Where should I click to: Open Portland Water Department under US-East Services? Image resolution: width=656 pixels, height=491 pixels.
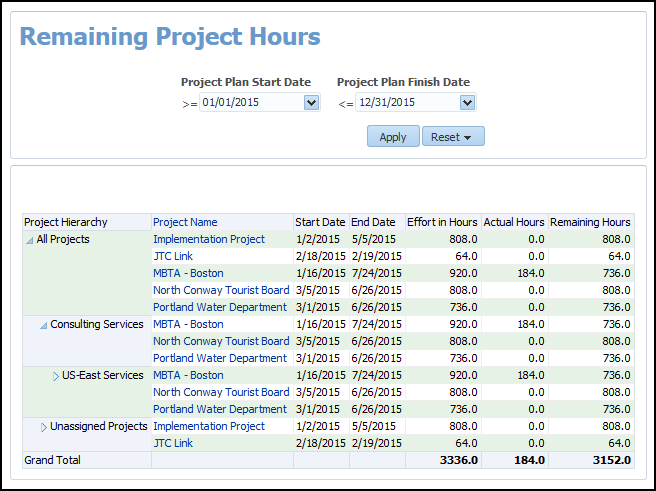tap(220, 409)
